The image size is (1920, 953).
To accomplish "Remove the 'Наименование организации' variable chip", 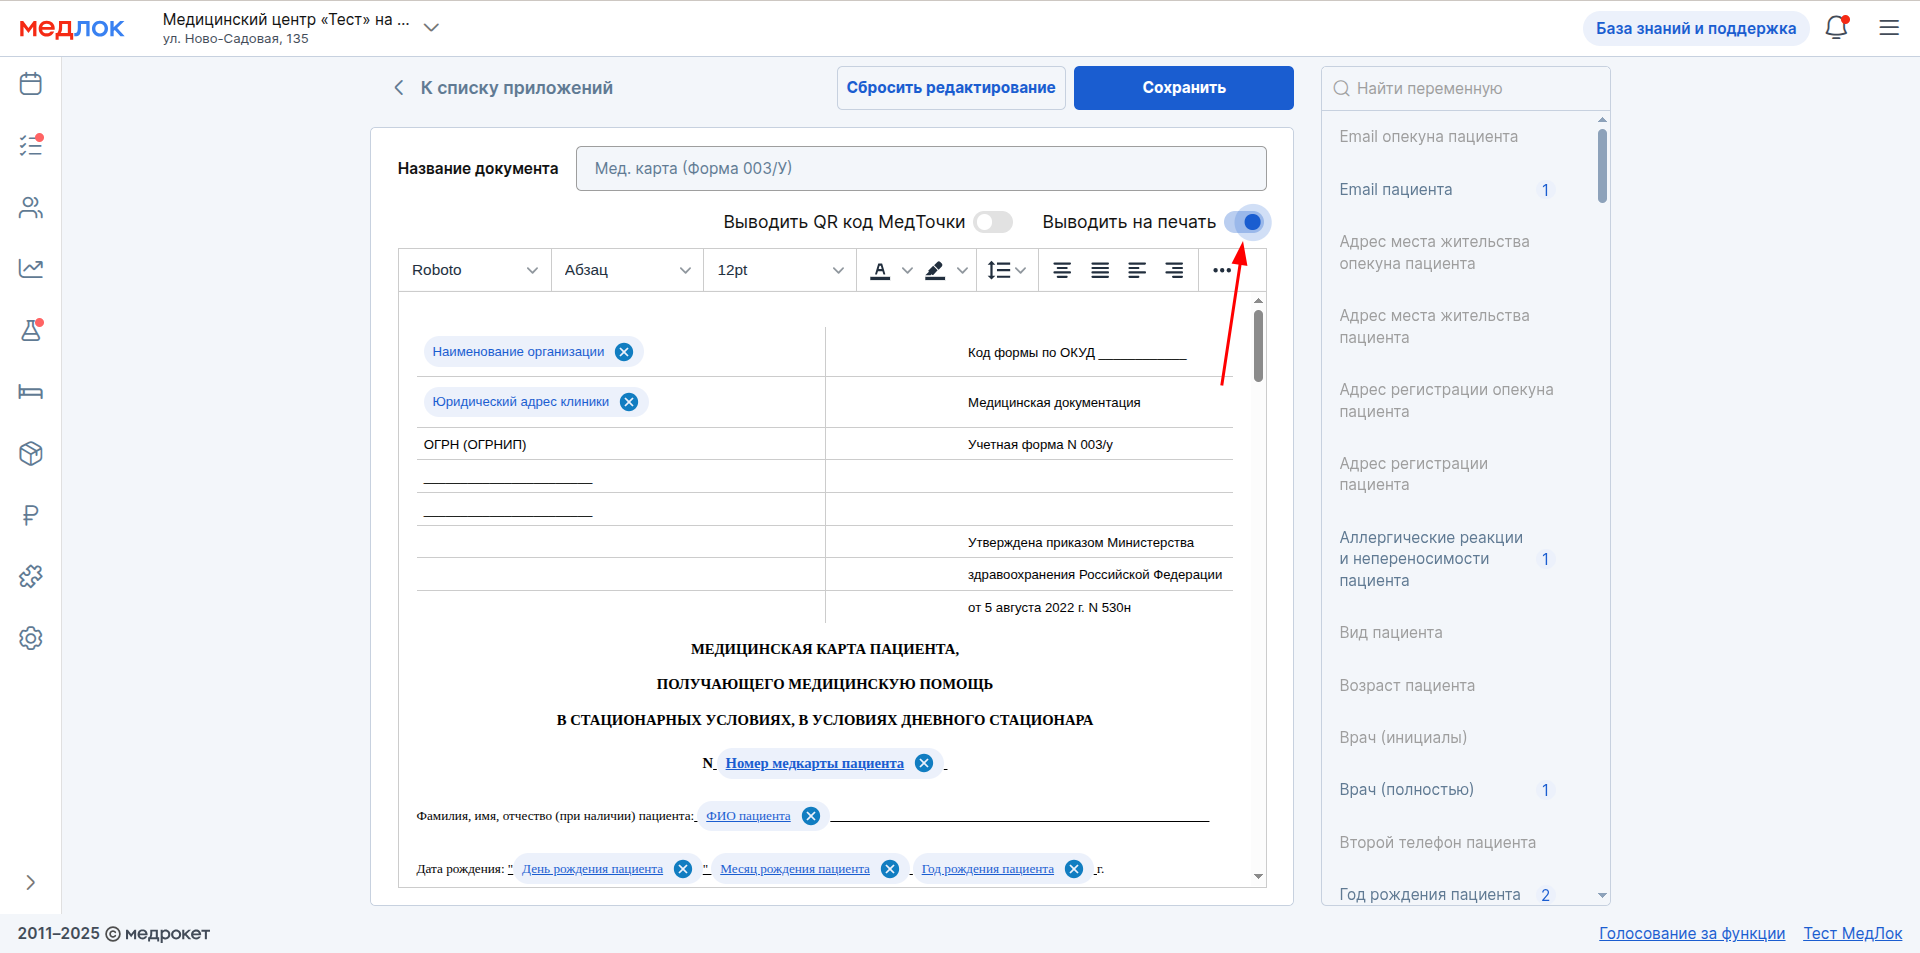I will [624, 352].
